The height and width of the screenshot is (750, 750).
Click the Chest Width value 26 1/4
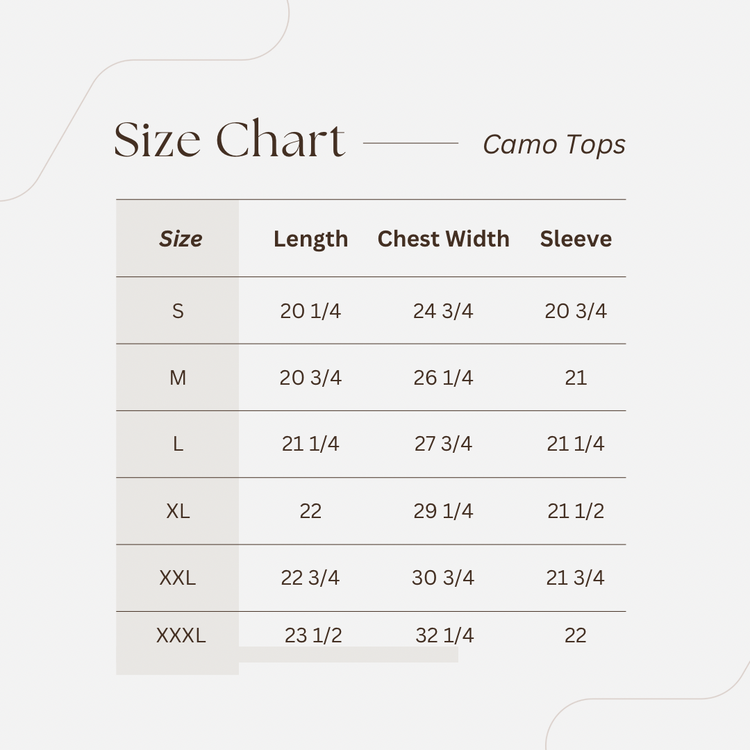point(443,378)
